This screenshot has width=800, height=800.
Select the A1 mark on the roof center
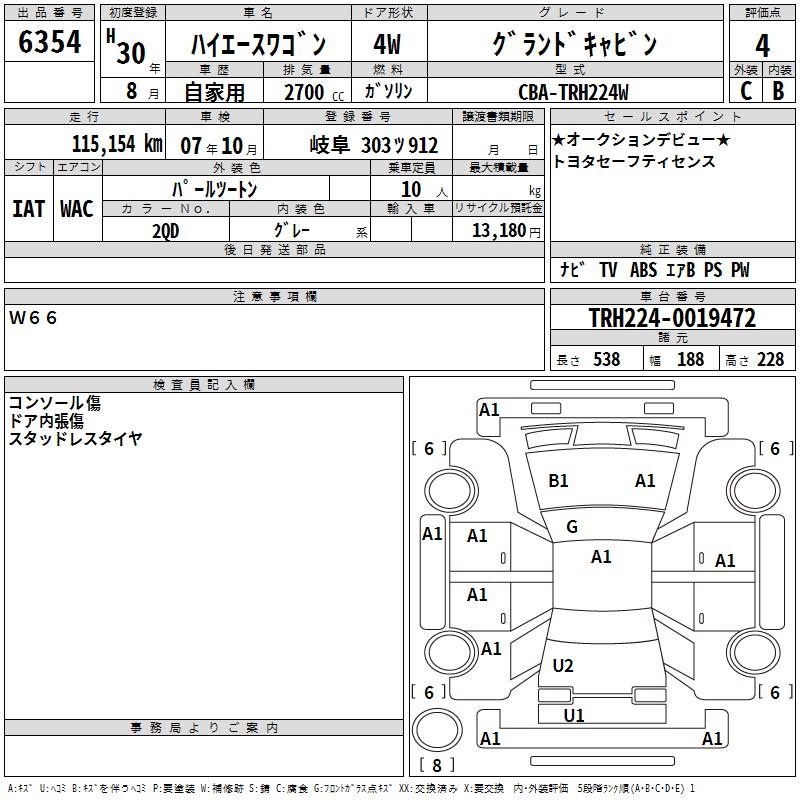[x=601, y=557]
